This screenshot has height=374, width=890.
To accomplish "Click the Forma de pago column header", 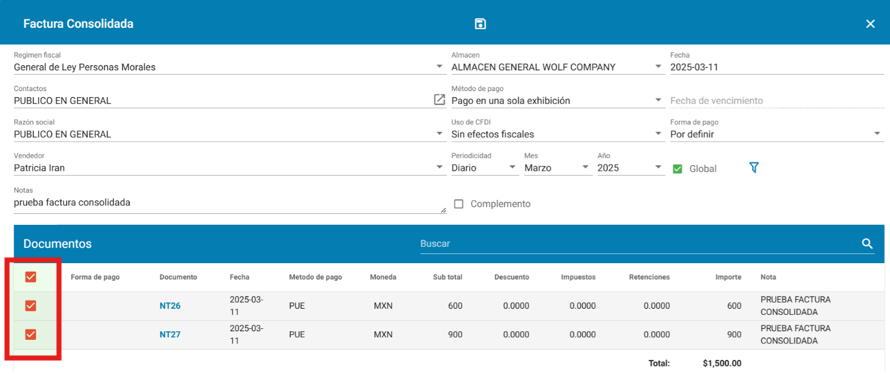I will [x=95, y=278].
